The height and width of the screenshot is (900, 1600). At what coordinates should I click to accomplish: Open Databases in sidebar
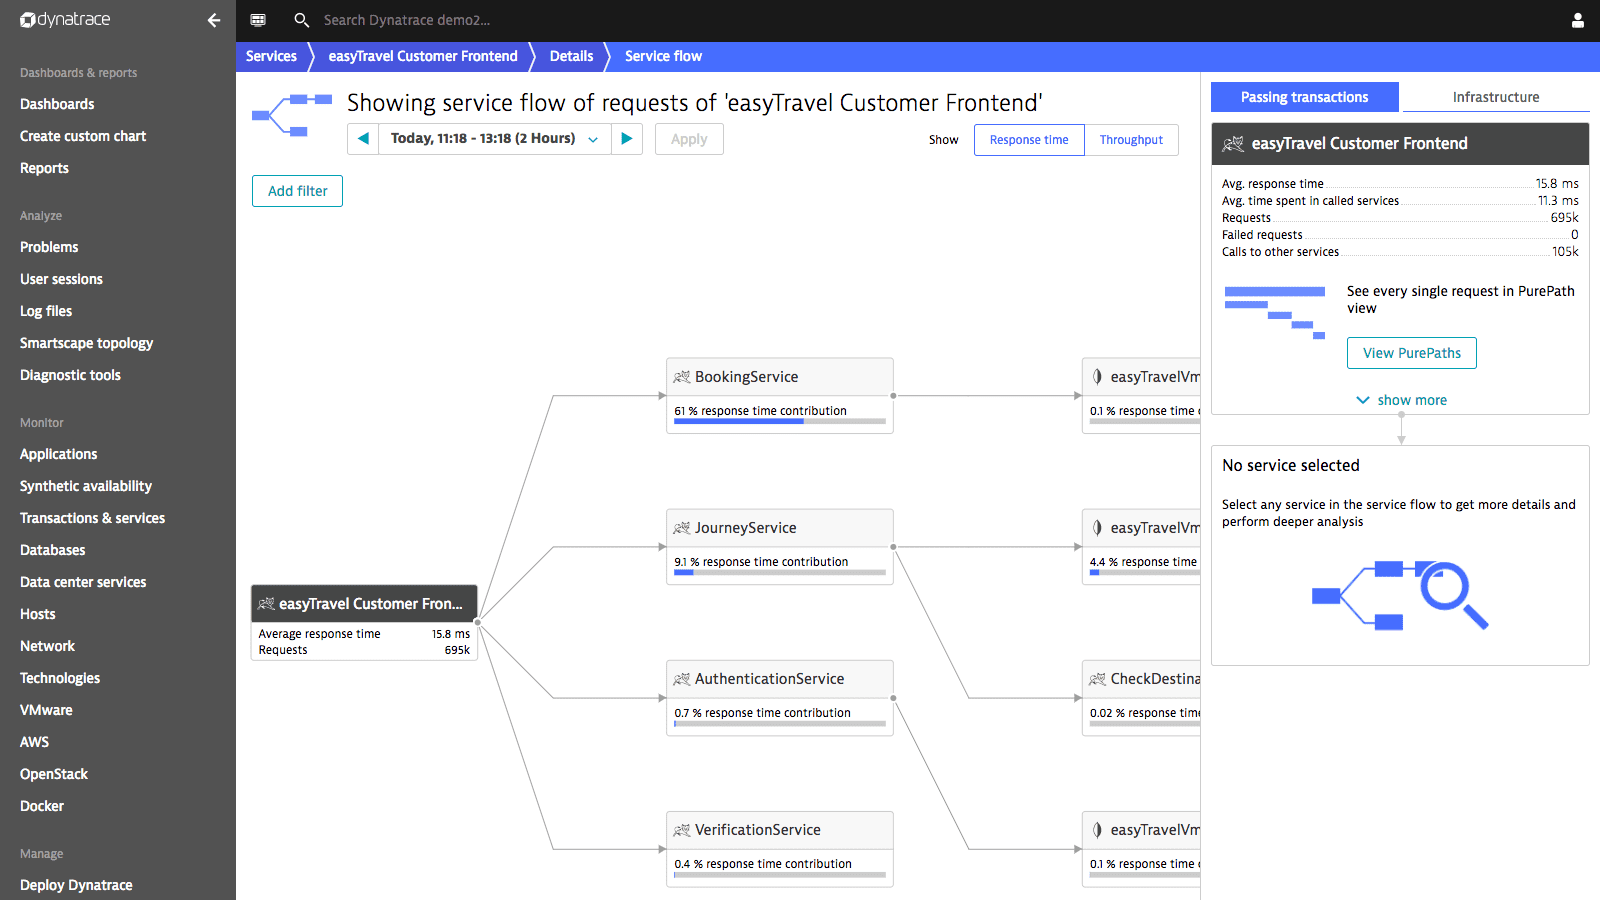[x=52, y=550]
